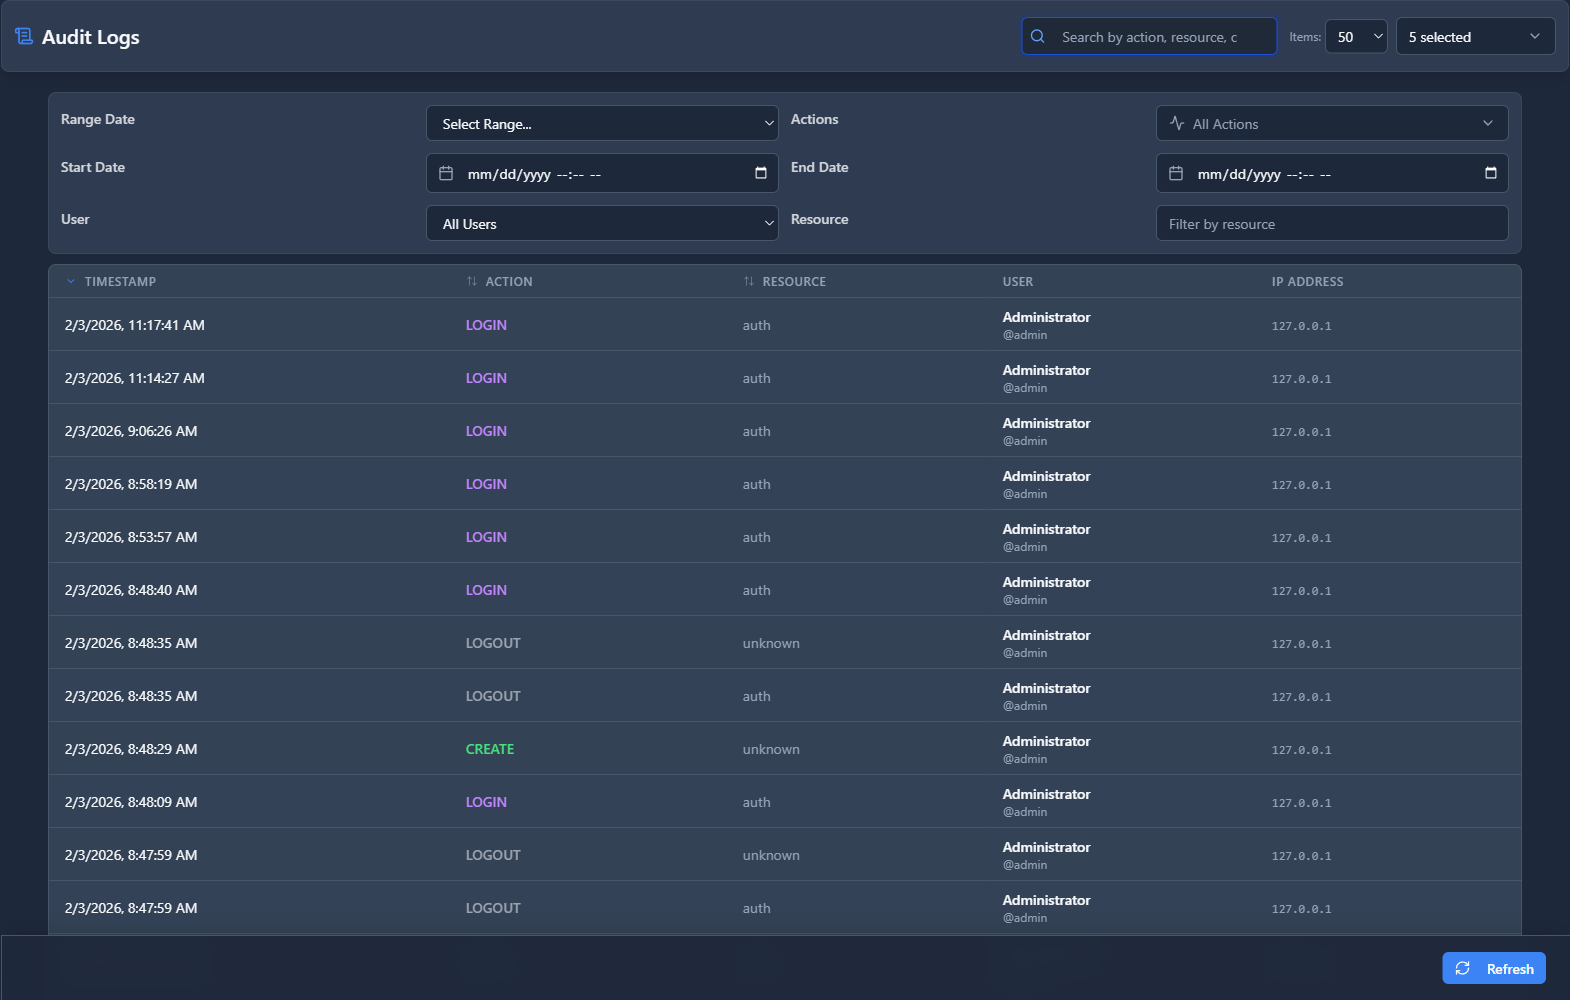The height and width of the screenshot is (1000, 1570).
Task: Open the All Users dropdown
Action: pos(602,223)
